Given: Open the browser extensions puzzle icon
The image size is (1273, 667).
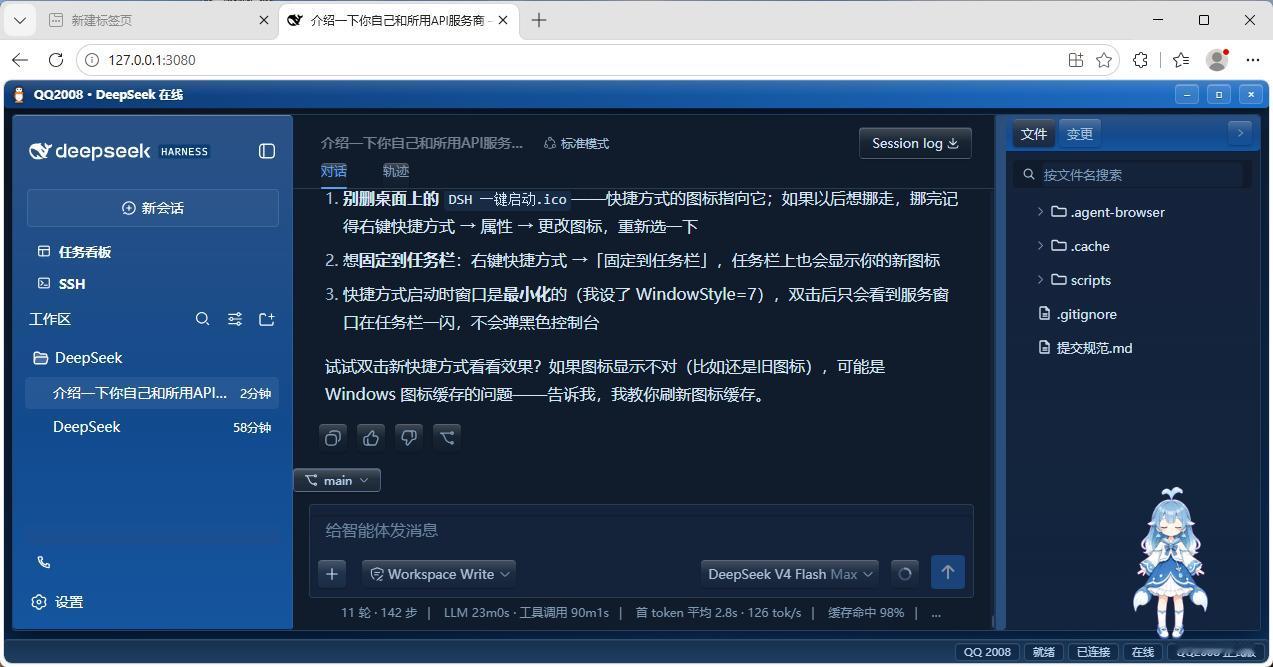Looking at the screenshot, I should [x=1140, y=60].
